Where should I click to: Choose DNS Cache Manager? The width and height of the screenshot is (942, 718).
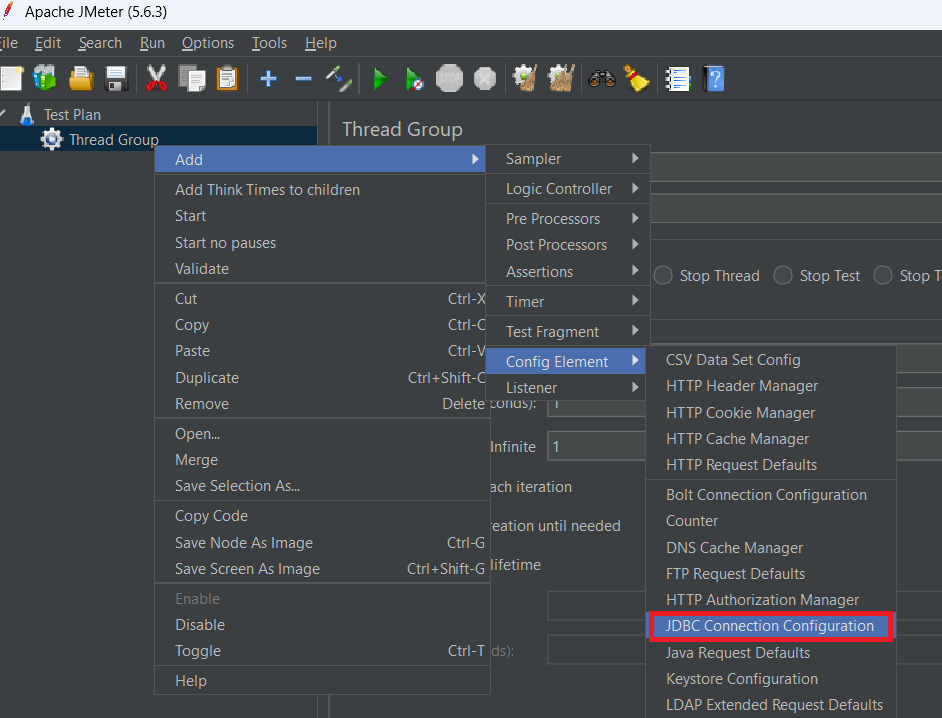coord(771,547)
